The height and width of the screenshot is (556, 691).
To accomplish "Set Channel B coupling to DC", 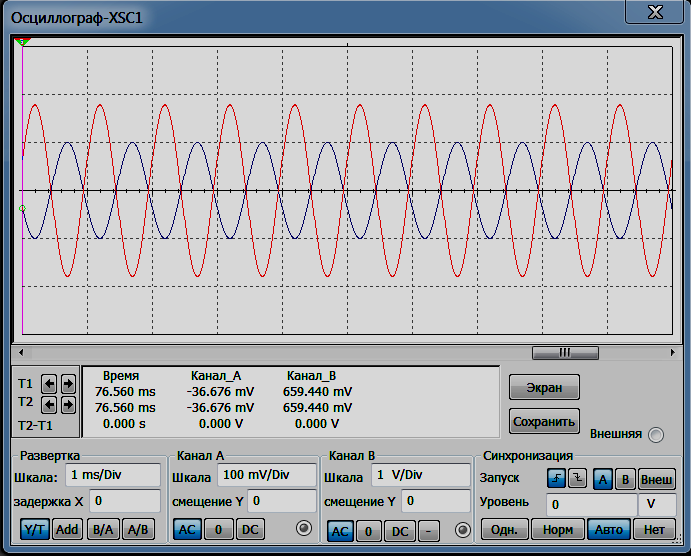I will 400,531.
